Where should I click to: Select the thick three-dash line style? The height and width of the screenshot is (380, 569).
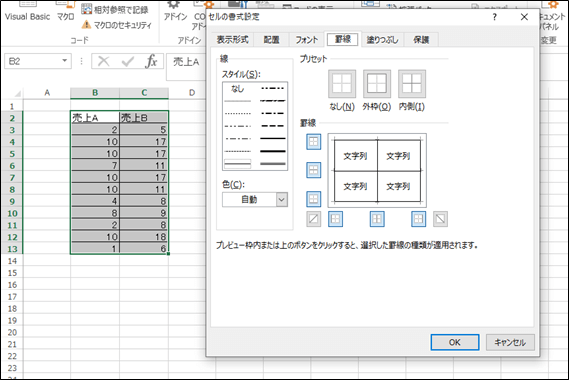(273, 126)
